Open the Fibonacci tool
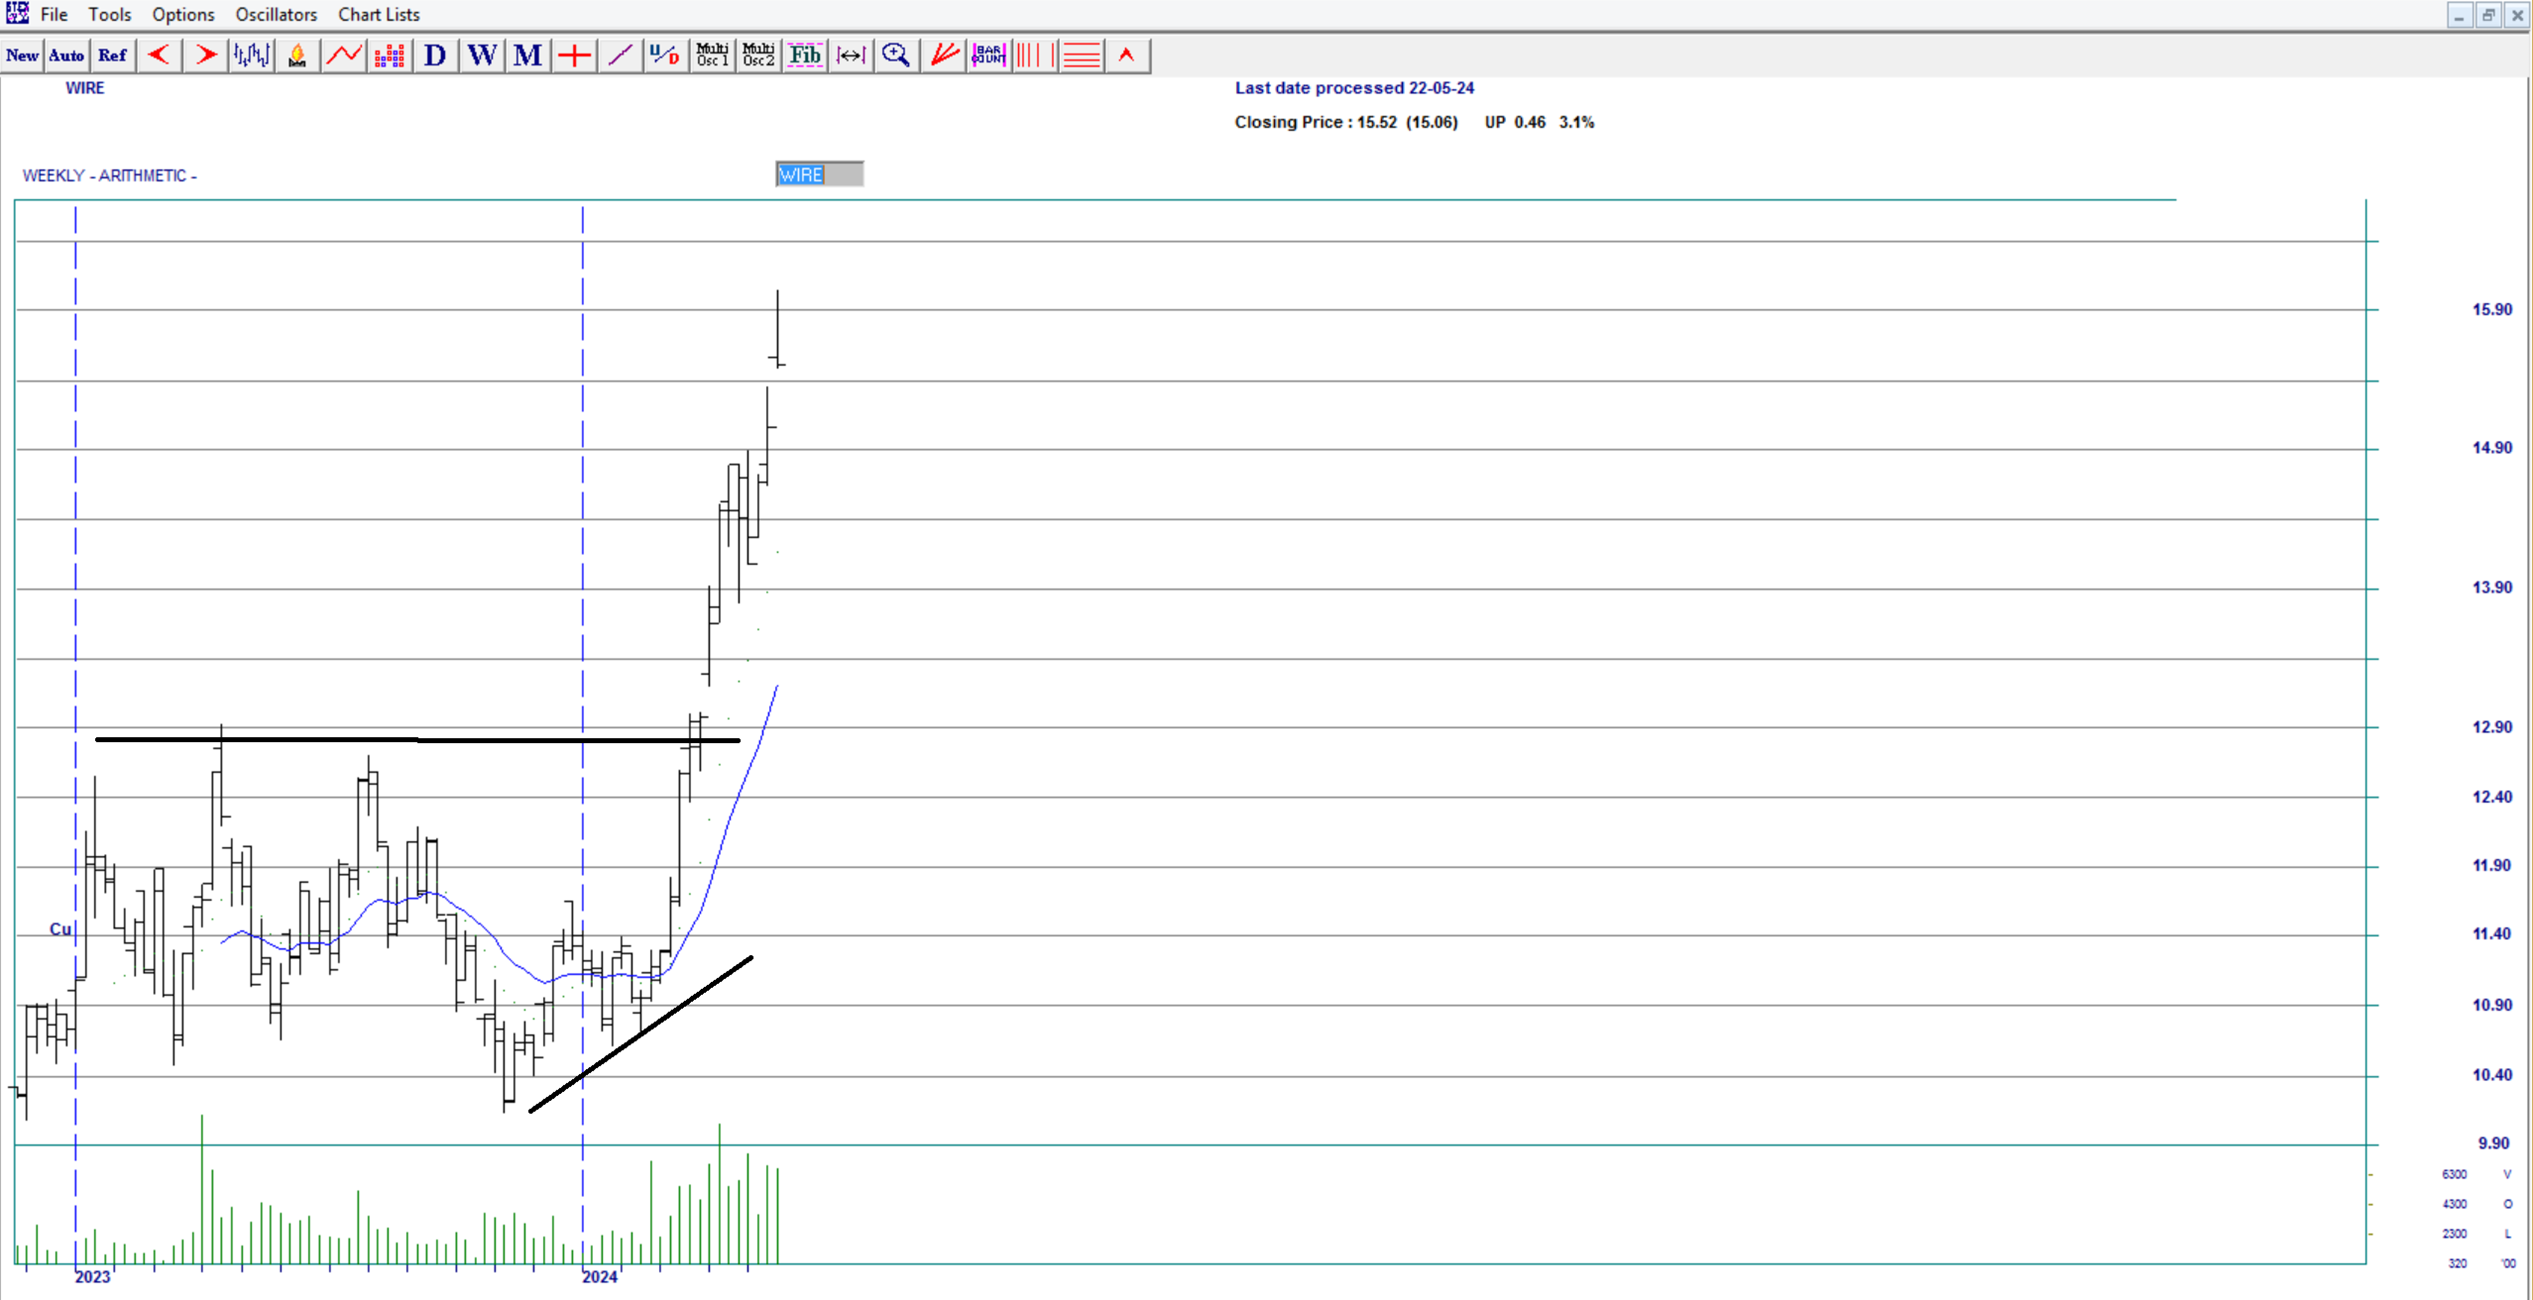 coord(805,55)
